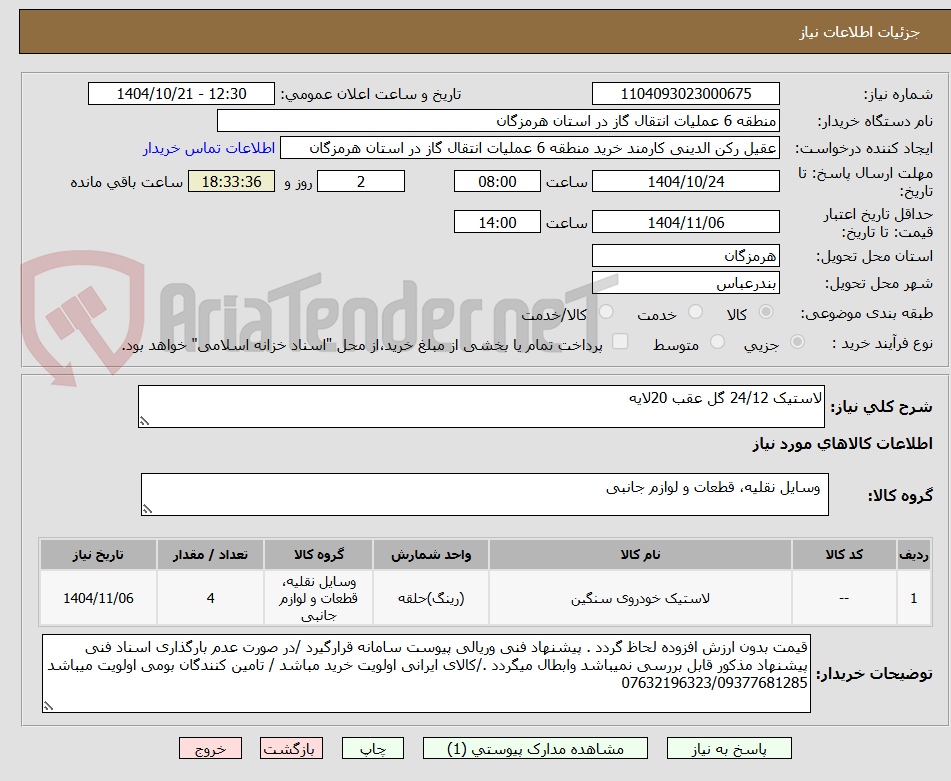
Task: Click the resize grip of شرح کلی نیاز box
Action: [144, 421]
